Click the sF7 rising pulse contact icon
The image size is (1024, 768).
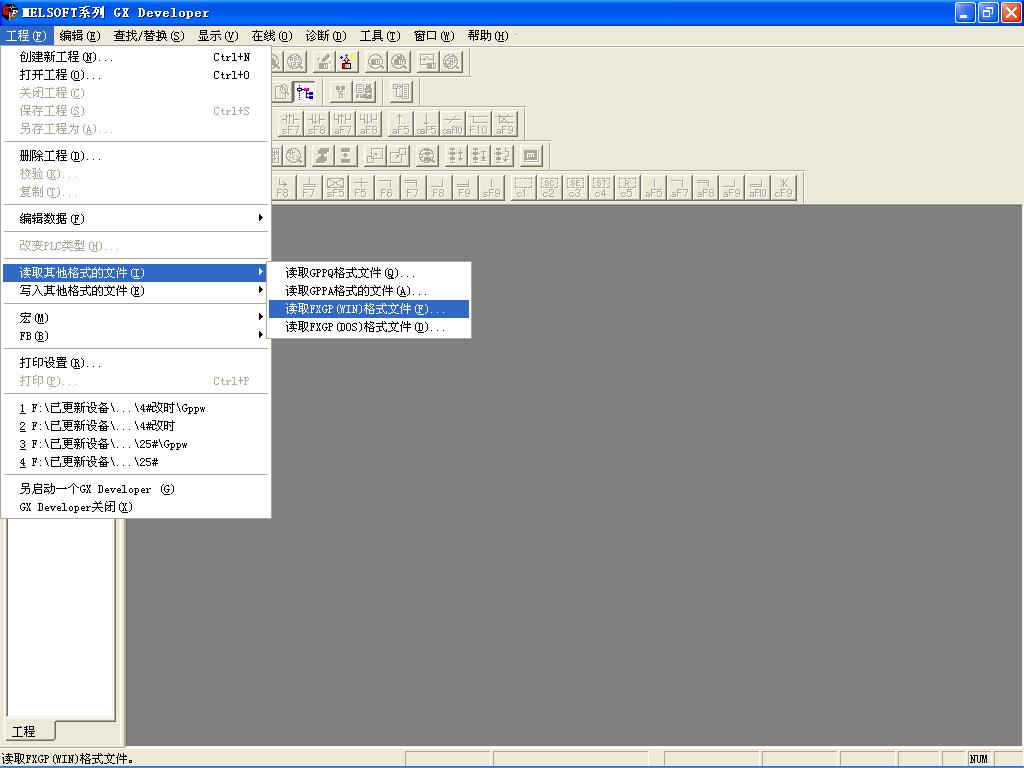tap(290, 123)
